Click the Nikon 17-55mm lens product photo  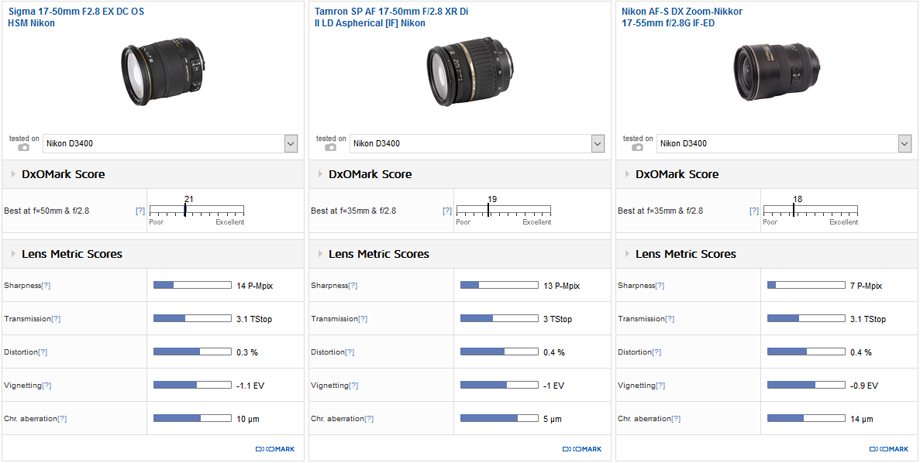[777, 71]
